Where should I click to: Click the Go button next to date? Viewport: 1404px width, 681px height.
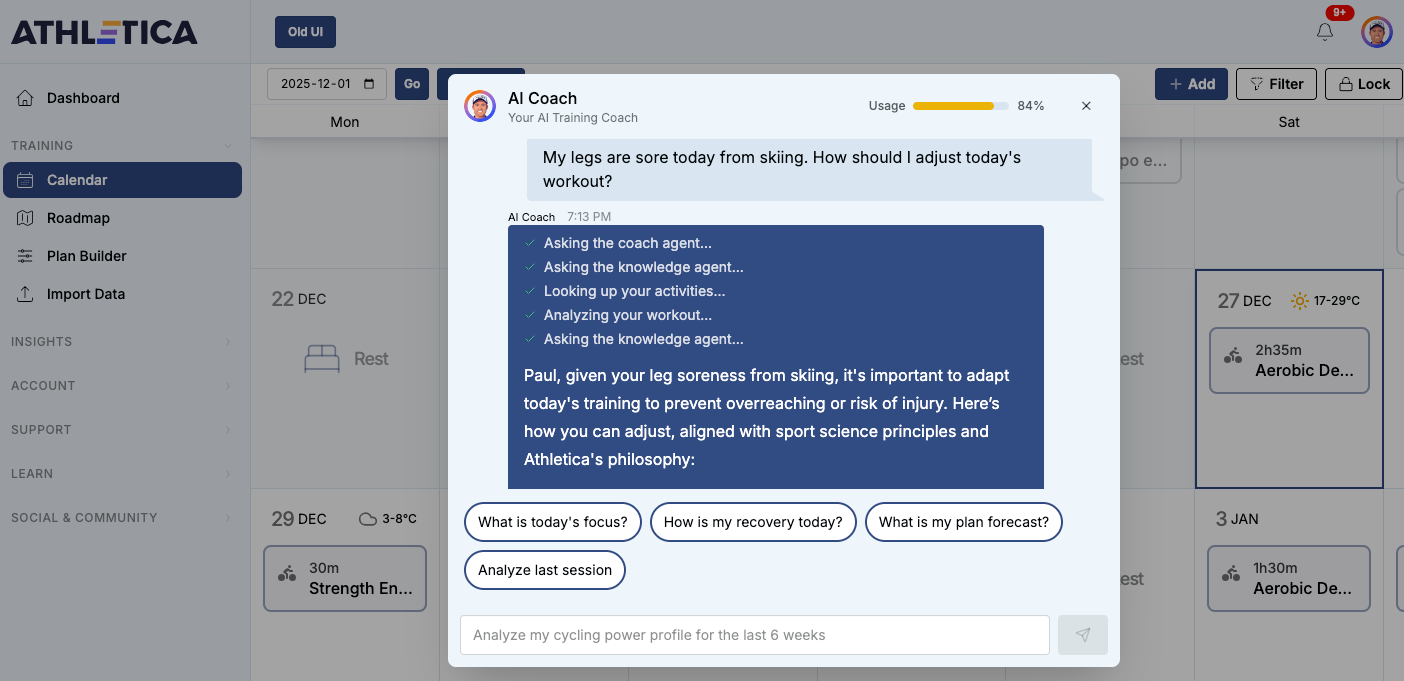412,84
